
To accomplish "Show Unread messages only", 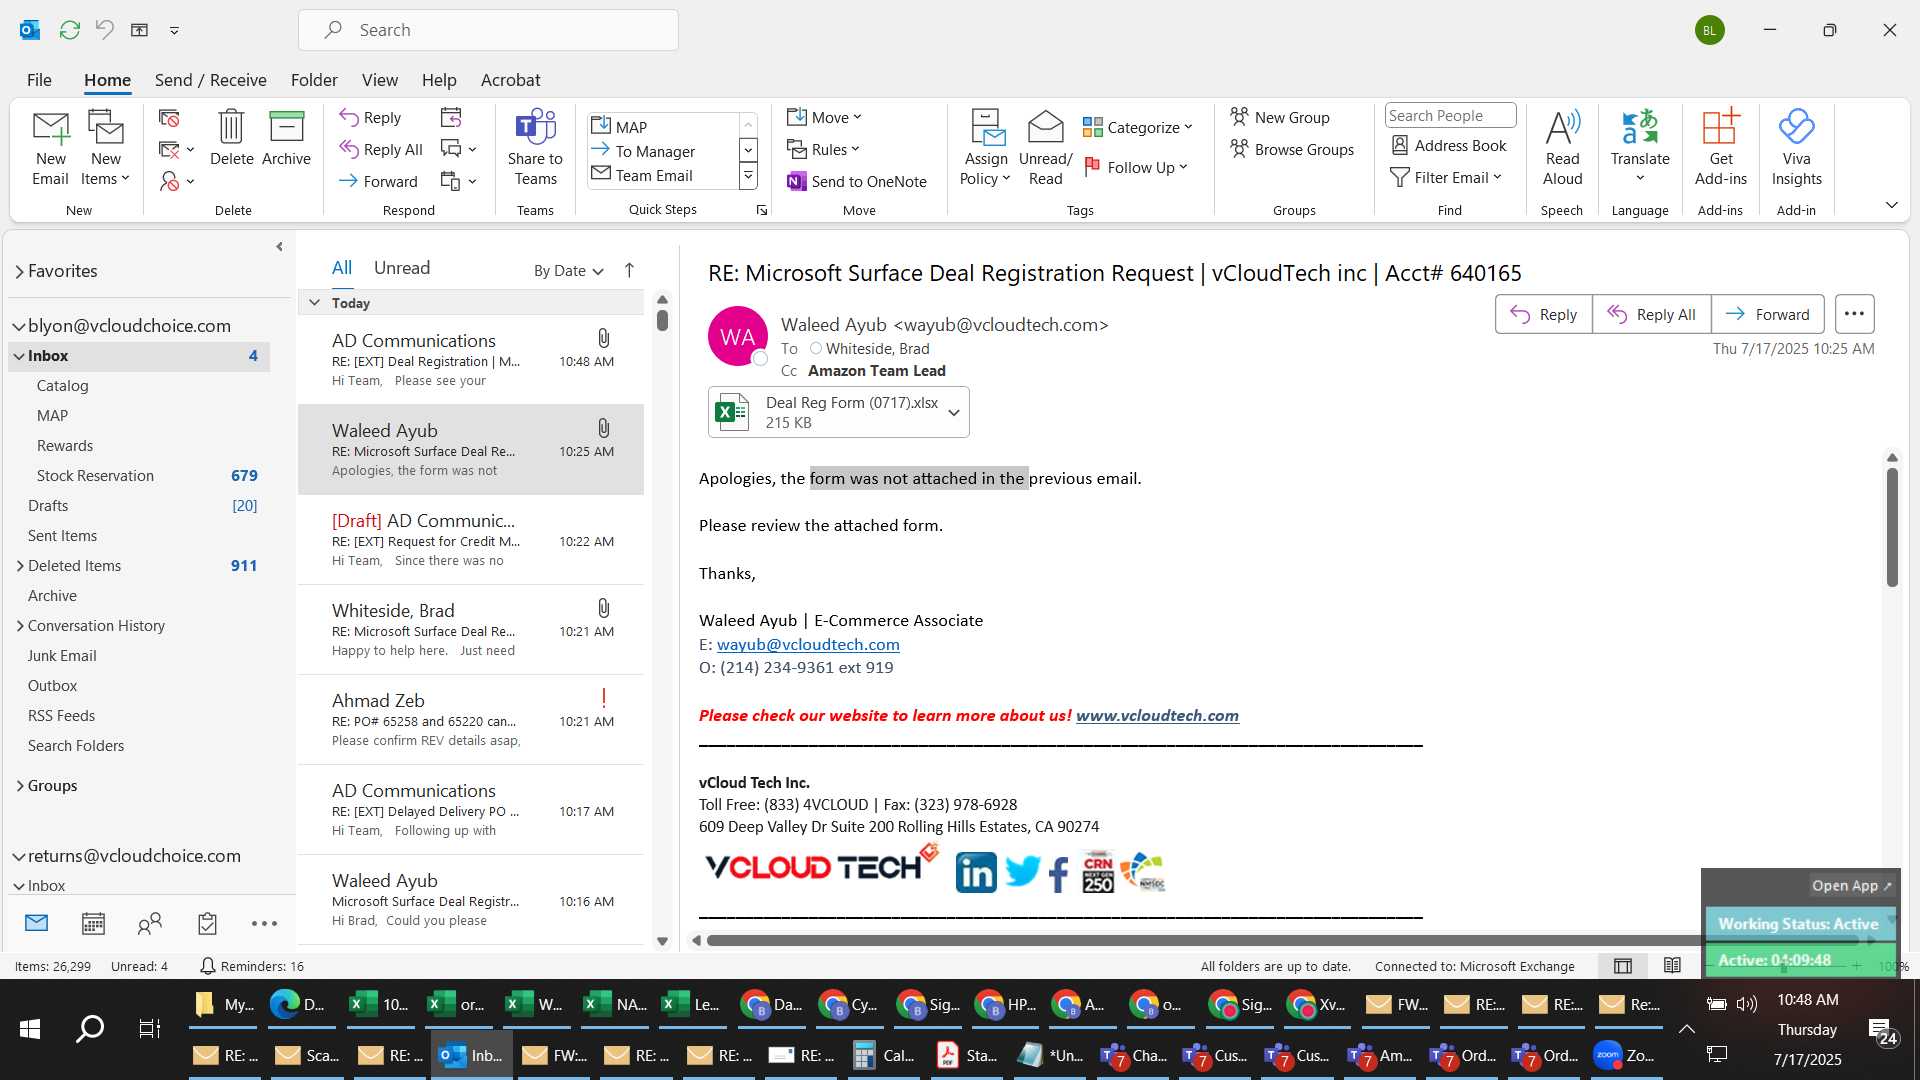I will point(401,268).
